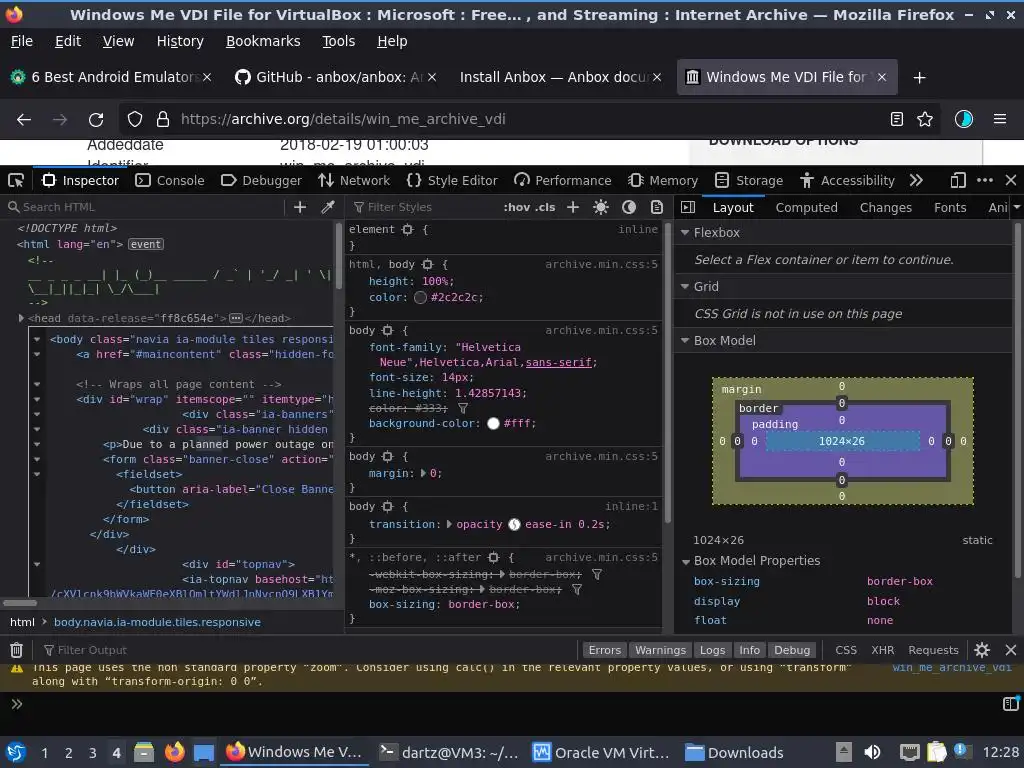
Task: Expand margin shorthand value arrow
Action: [423, 473]
